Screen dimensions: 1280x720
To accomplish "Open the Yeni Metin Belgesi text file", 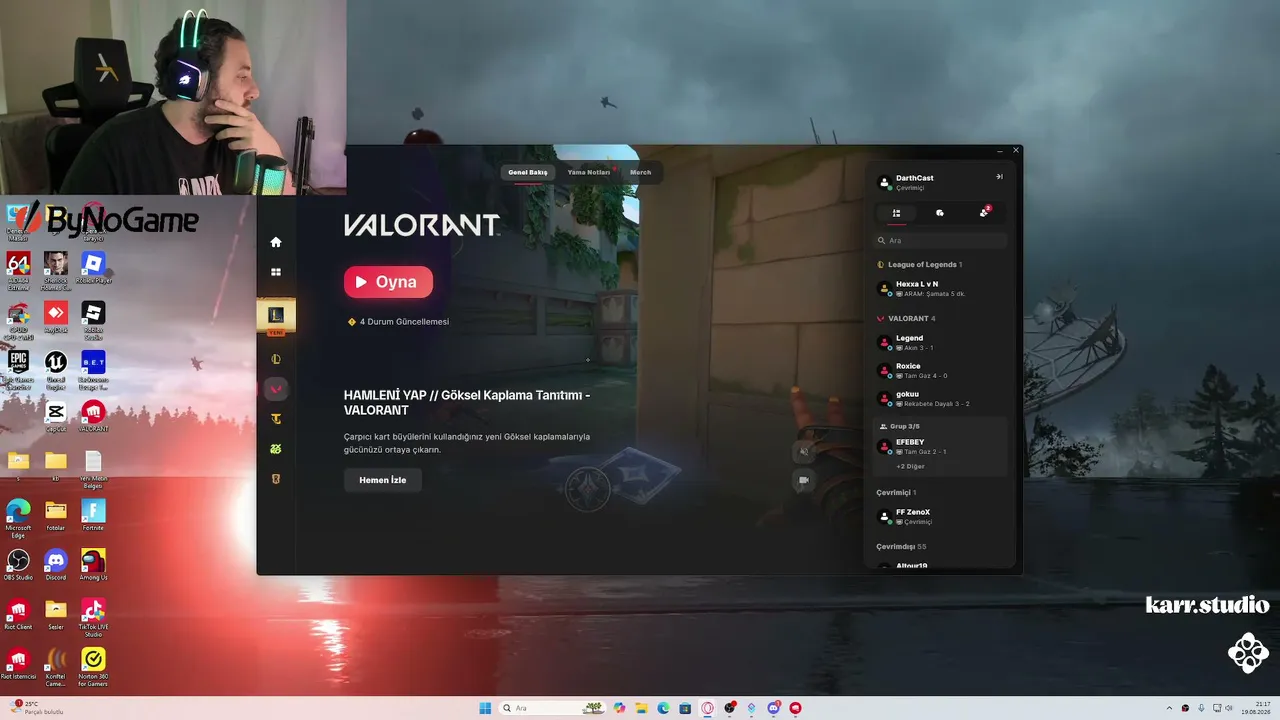I will [93, 470].
